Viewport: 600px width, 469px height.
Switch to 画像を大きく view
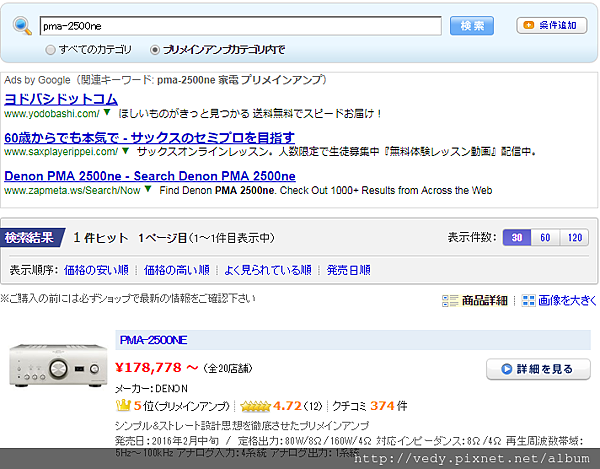[567, 301]
